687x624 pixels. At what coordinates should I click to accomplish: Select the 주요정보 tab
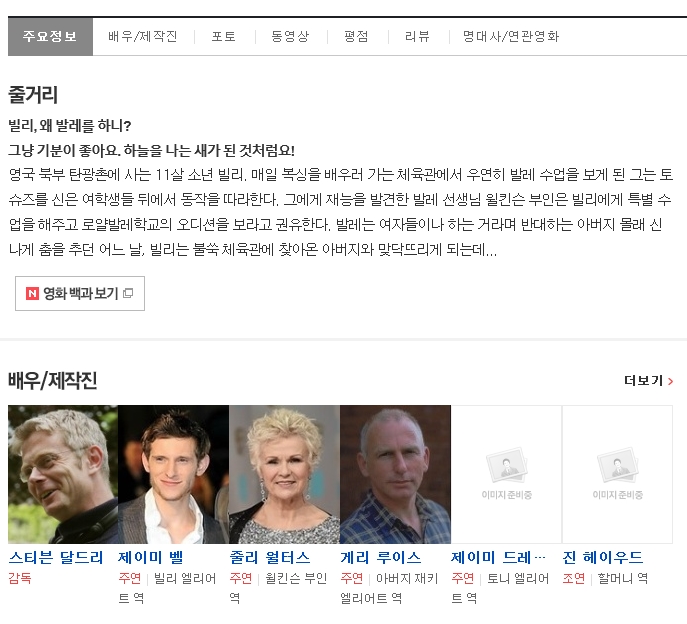point(50,36)
